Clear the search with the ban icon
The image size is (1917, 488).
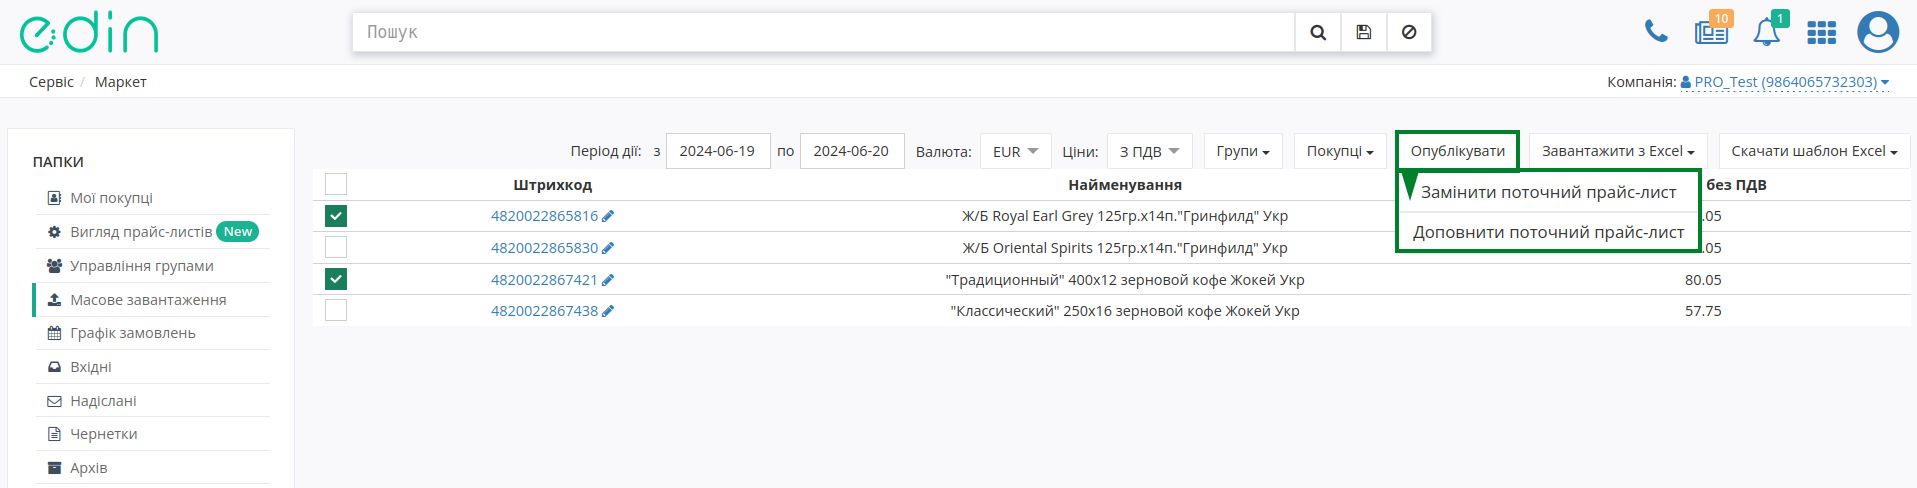(x=1409, y=32)
